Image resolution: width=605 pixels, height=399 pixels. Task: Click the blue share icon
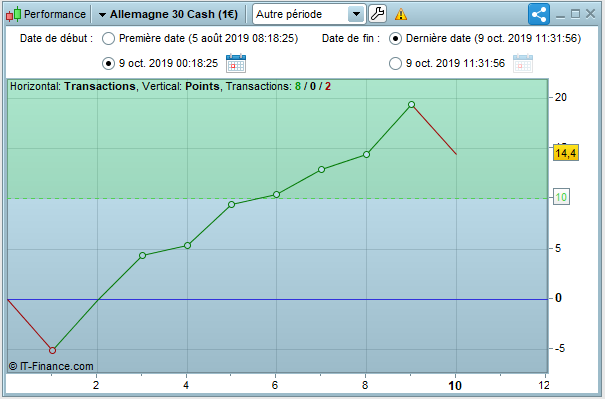[x=539, y=15]
